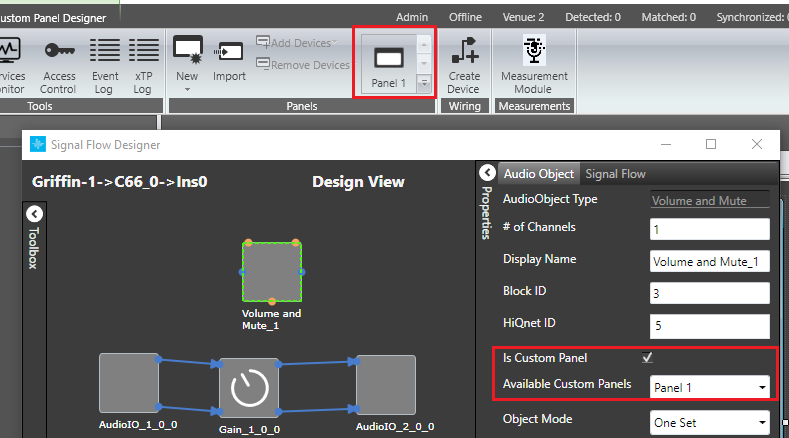Collapse the Toolbox panel with its arrow

34,214
